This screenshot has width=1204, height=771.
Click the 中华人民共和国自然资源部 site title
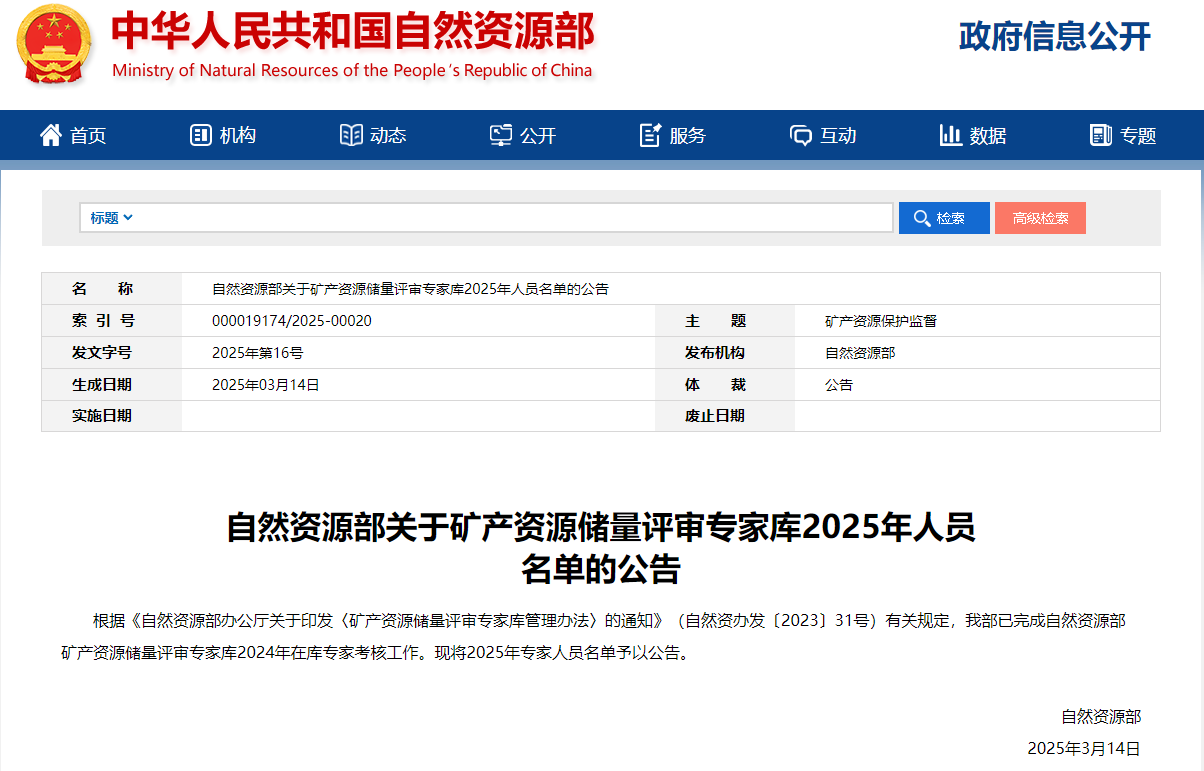click(x=352, y=32)
